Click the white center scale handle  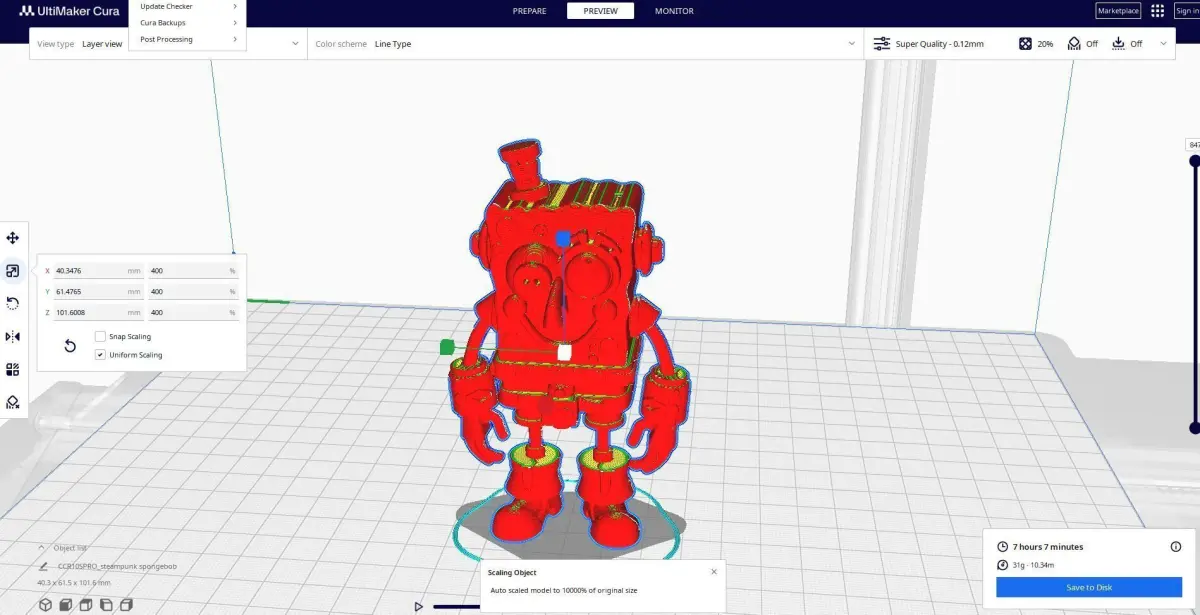tap(564, 352)
